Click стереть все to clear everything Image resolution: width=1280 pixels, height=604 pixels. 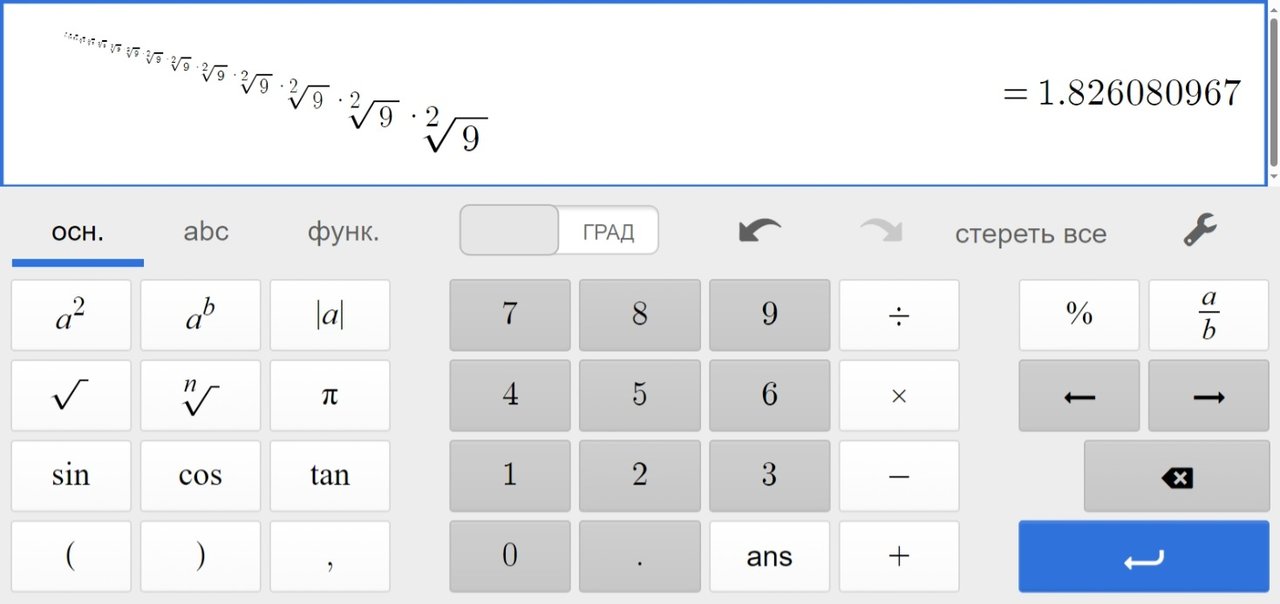coord(1030,234)
